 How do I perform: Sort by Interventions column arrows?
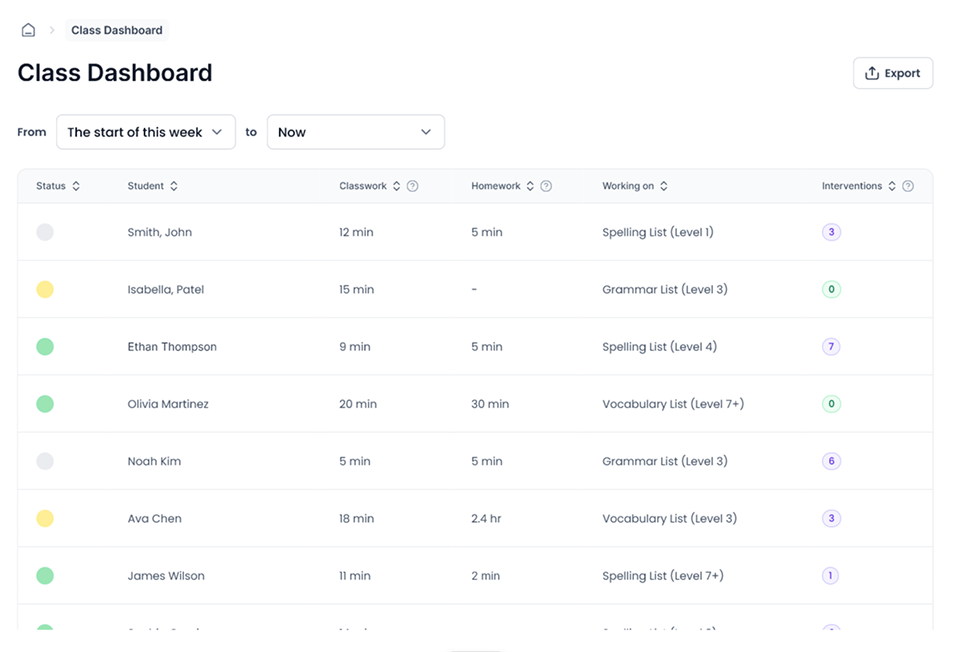click(x=892, y=186)
